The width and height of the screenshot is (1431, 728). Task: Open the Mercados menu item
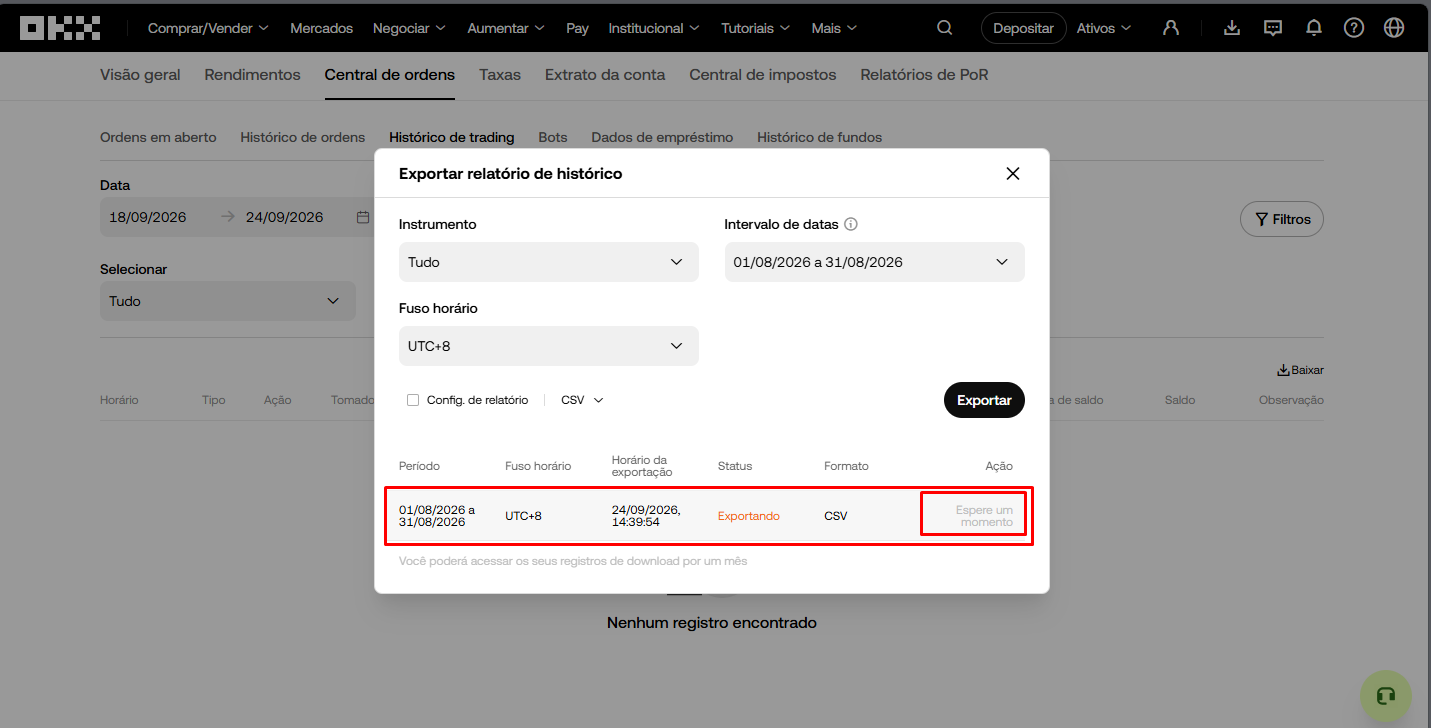pyautogui.click(x=321, y=28)
